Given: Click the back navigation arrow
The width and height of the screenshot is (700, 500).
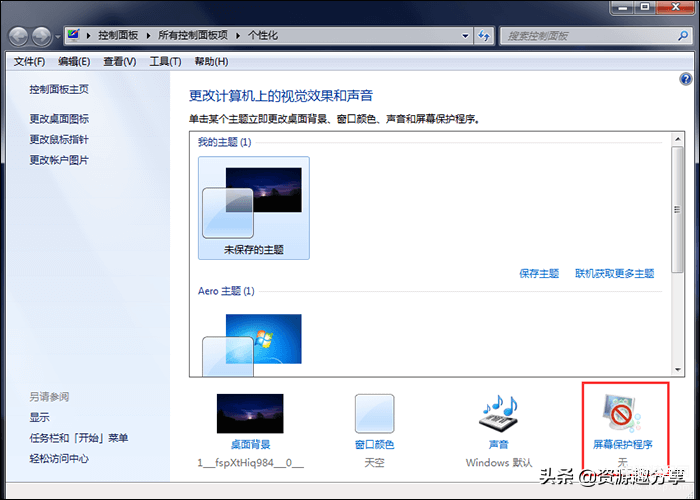Looking at the screenshot, I should tap(19, 36).
